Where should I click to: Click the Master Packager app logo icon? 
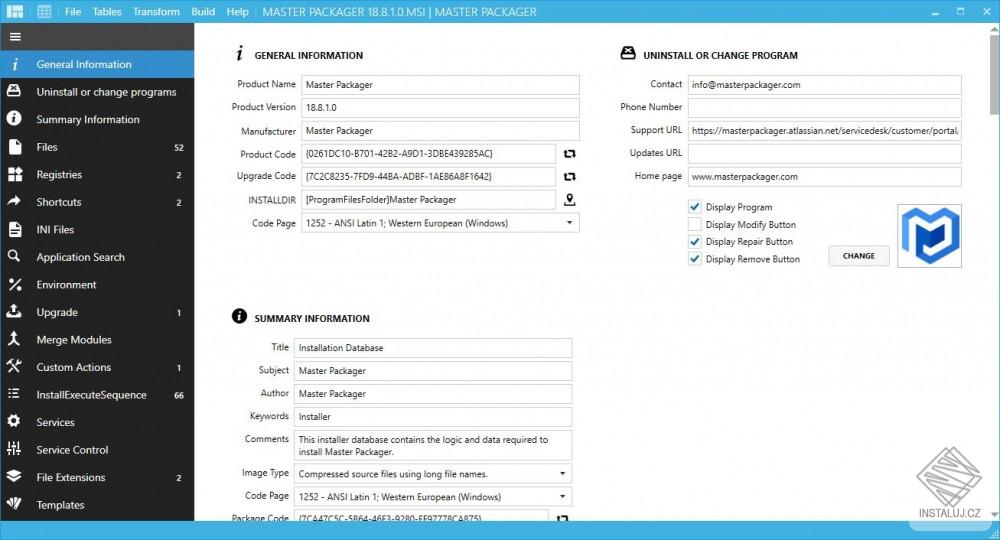[x=15, y=11]
